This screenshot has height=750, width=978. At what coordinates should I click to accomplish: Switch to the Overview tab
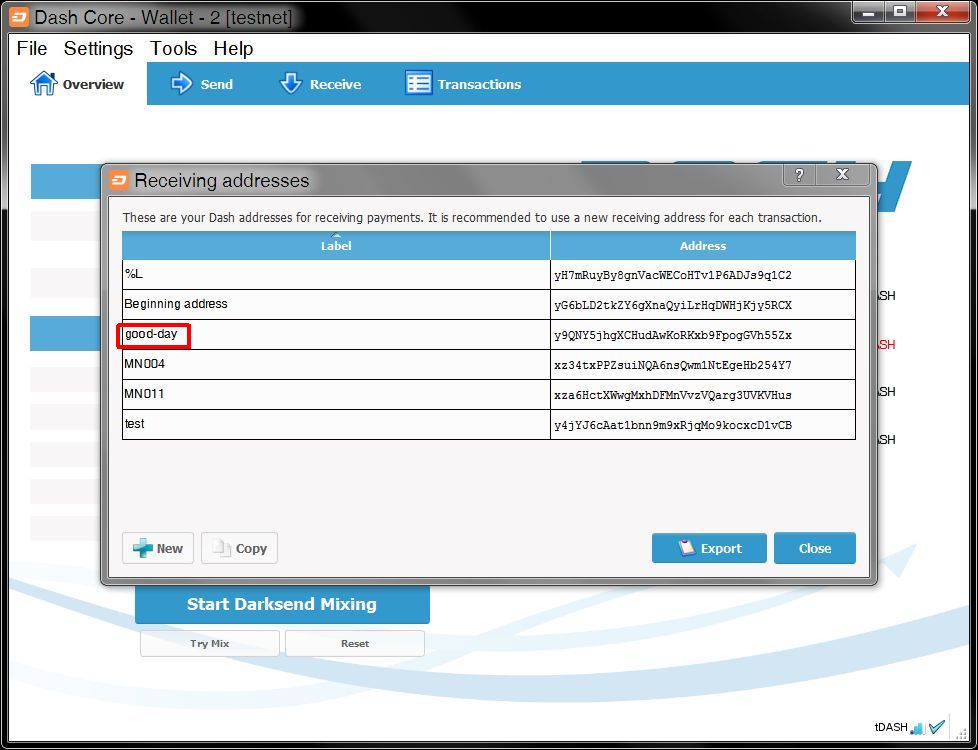(78, 84)
